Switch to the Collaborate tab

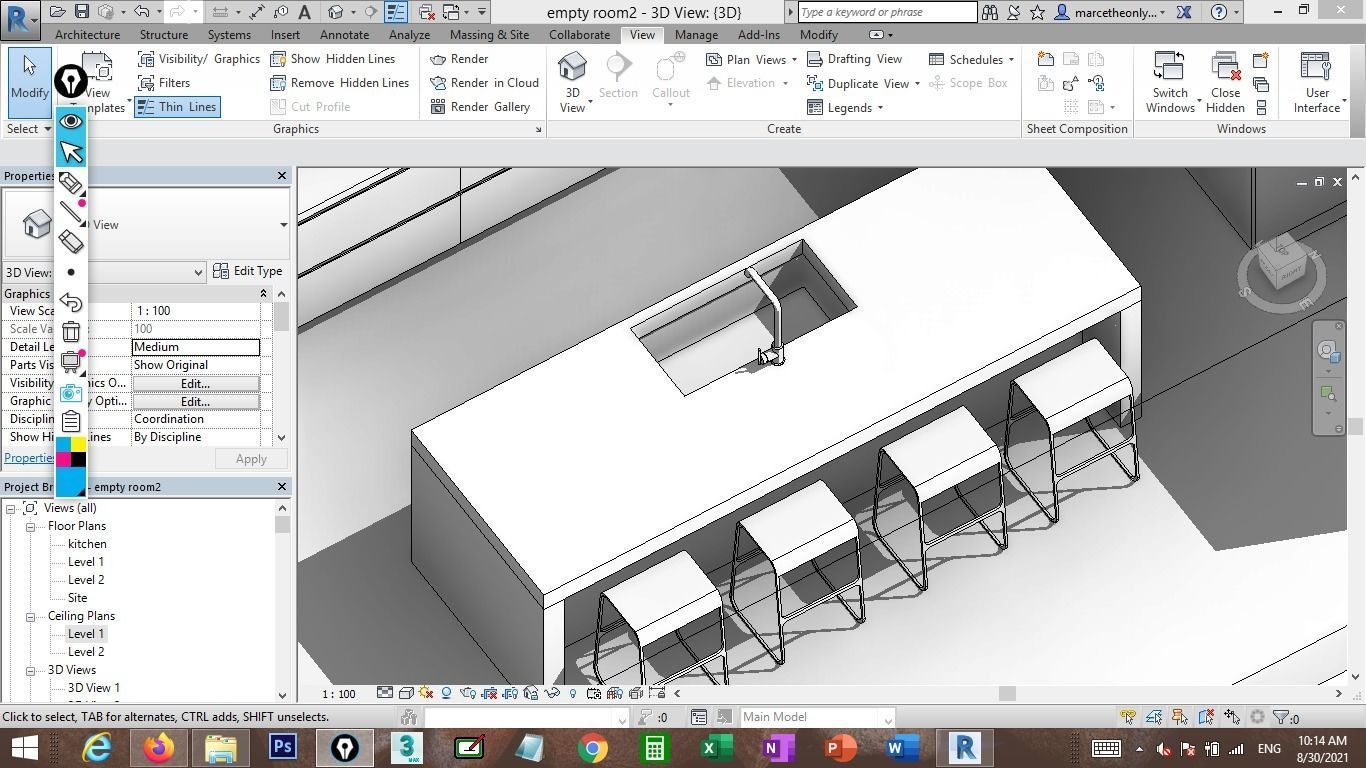click(579, 34)
